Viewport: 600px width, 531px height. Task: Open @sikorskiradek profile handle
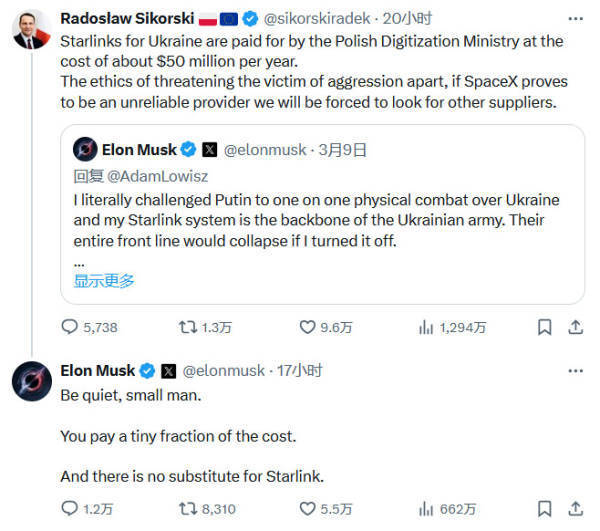click(x=317, y=19)
